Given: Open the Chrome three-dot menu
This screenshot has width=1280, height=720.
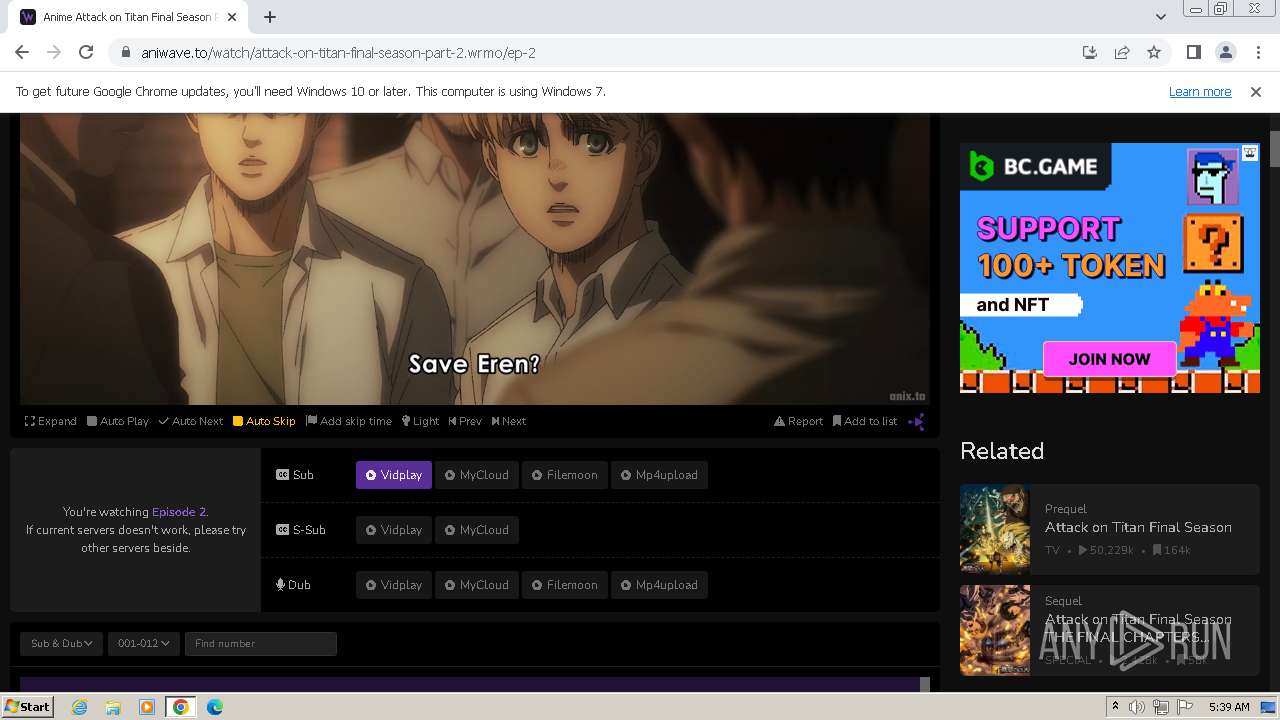Looking at the screenshot, I should coord(1258,52).
